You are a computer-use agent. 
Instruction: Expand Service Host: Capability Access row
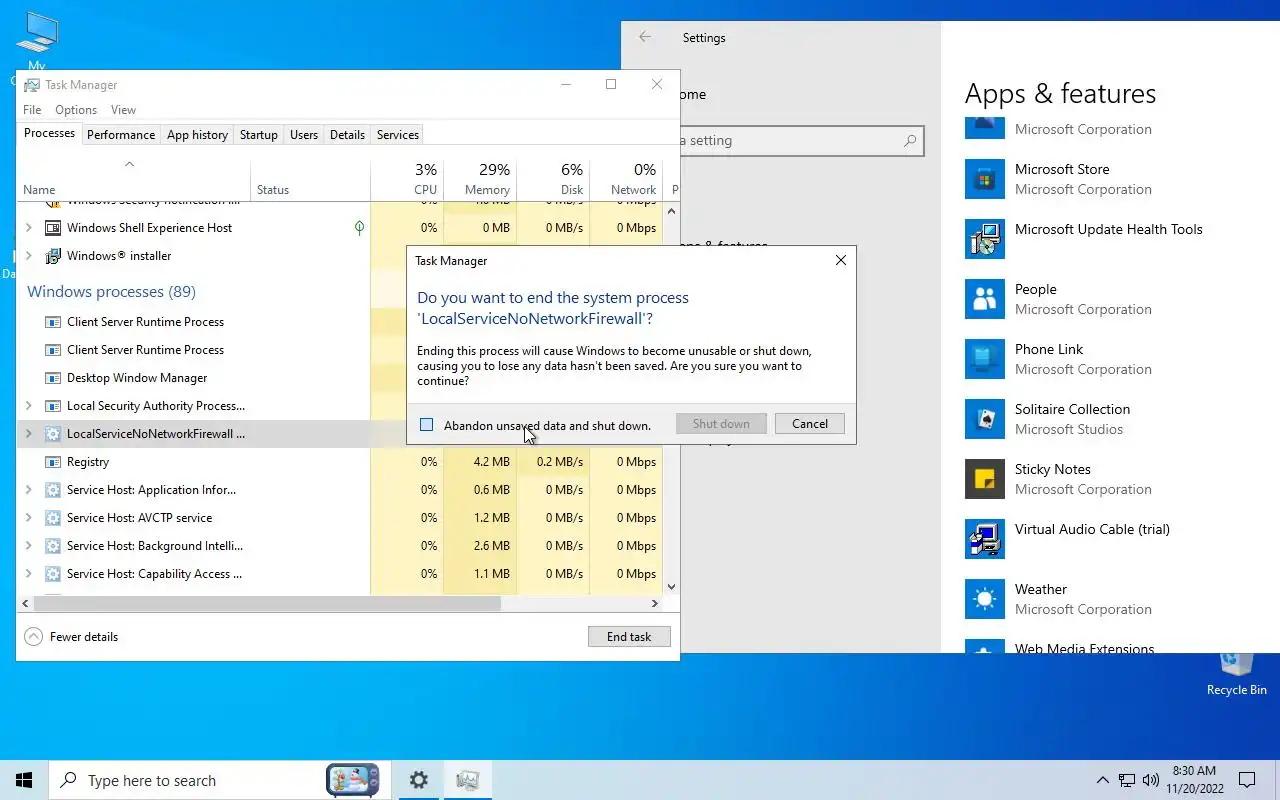point(29,574)
